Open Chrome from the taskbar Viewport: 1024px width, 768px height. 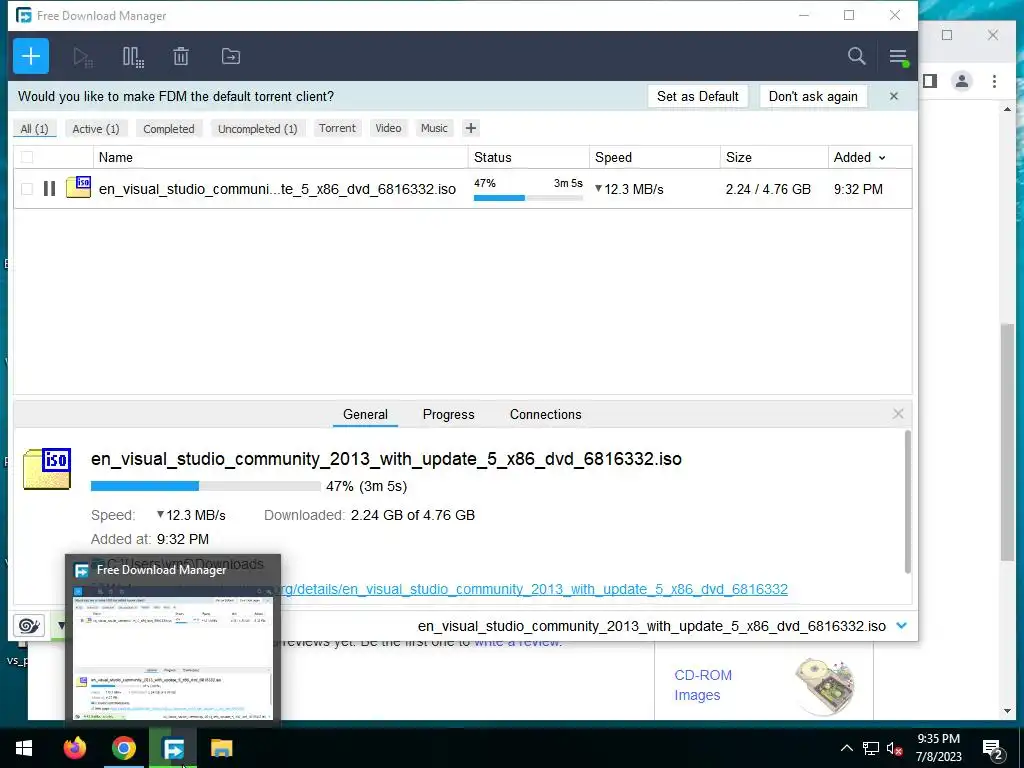pos(123,748)
